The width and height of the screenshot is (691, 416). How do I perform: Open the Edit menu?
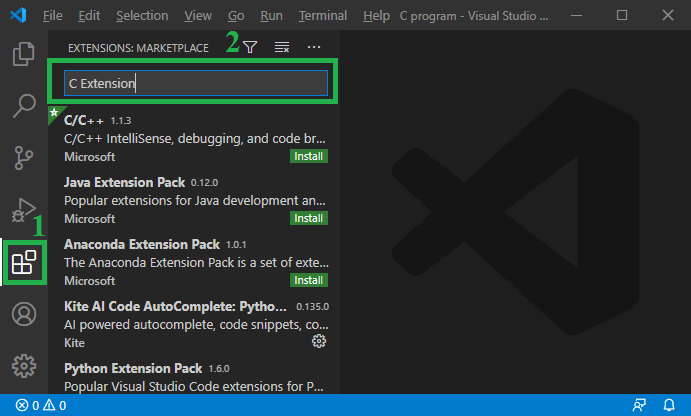click(x=89, y=16)
